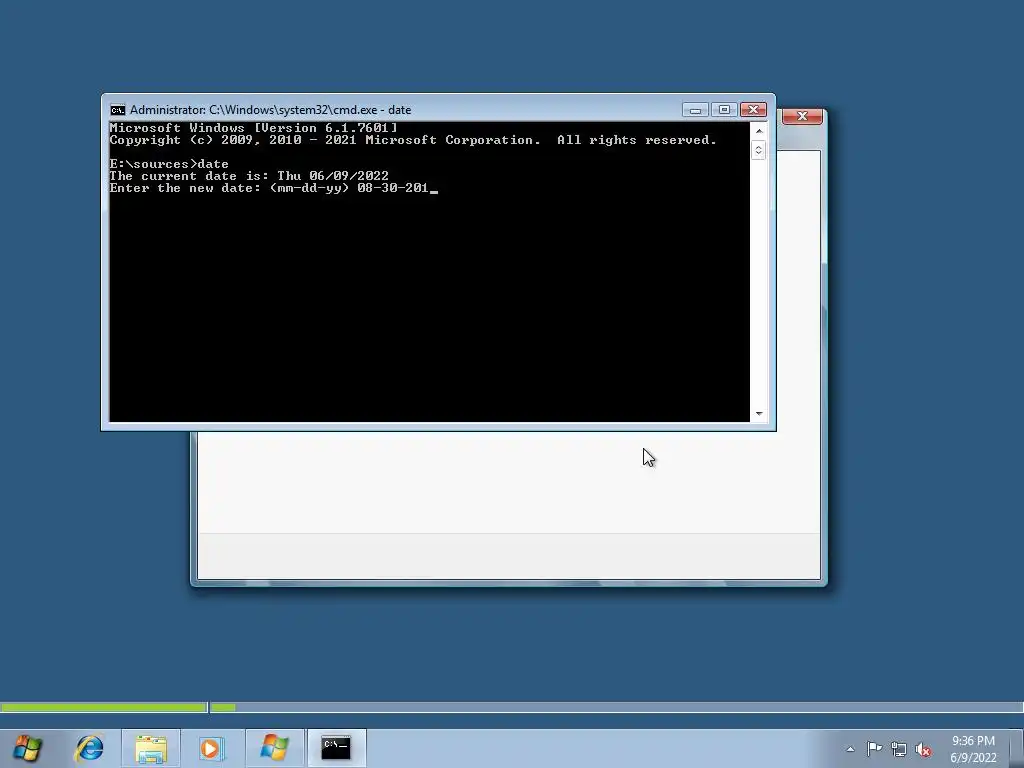Screen dimensions: 1024x768
Task: Open the Action Center flag icon
Action: click(x=874, y=749)
